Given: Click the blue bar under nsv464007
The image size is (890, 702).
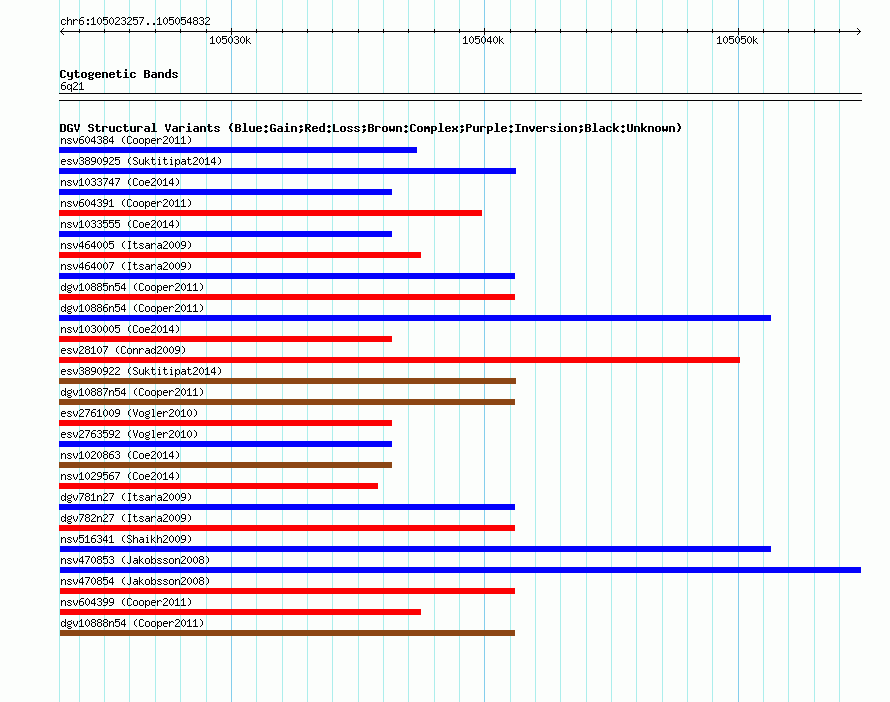Looking at the screenshot, I should click(x=287, y=276).
